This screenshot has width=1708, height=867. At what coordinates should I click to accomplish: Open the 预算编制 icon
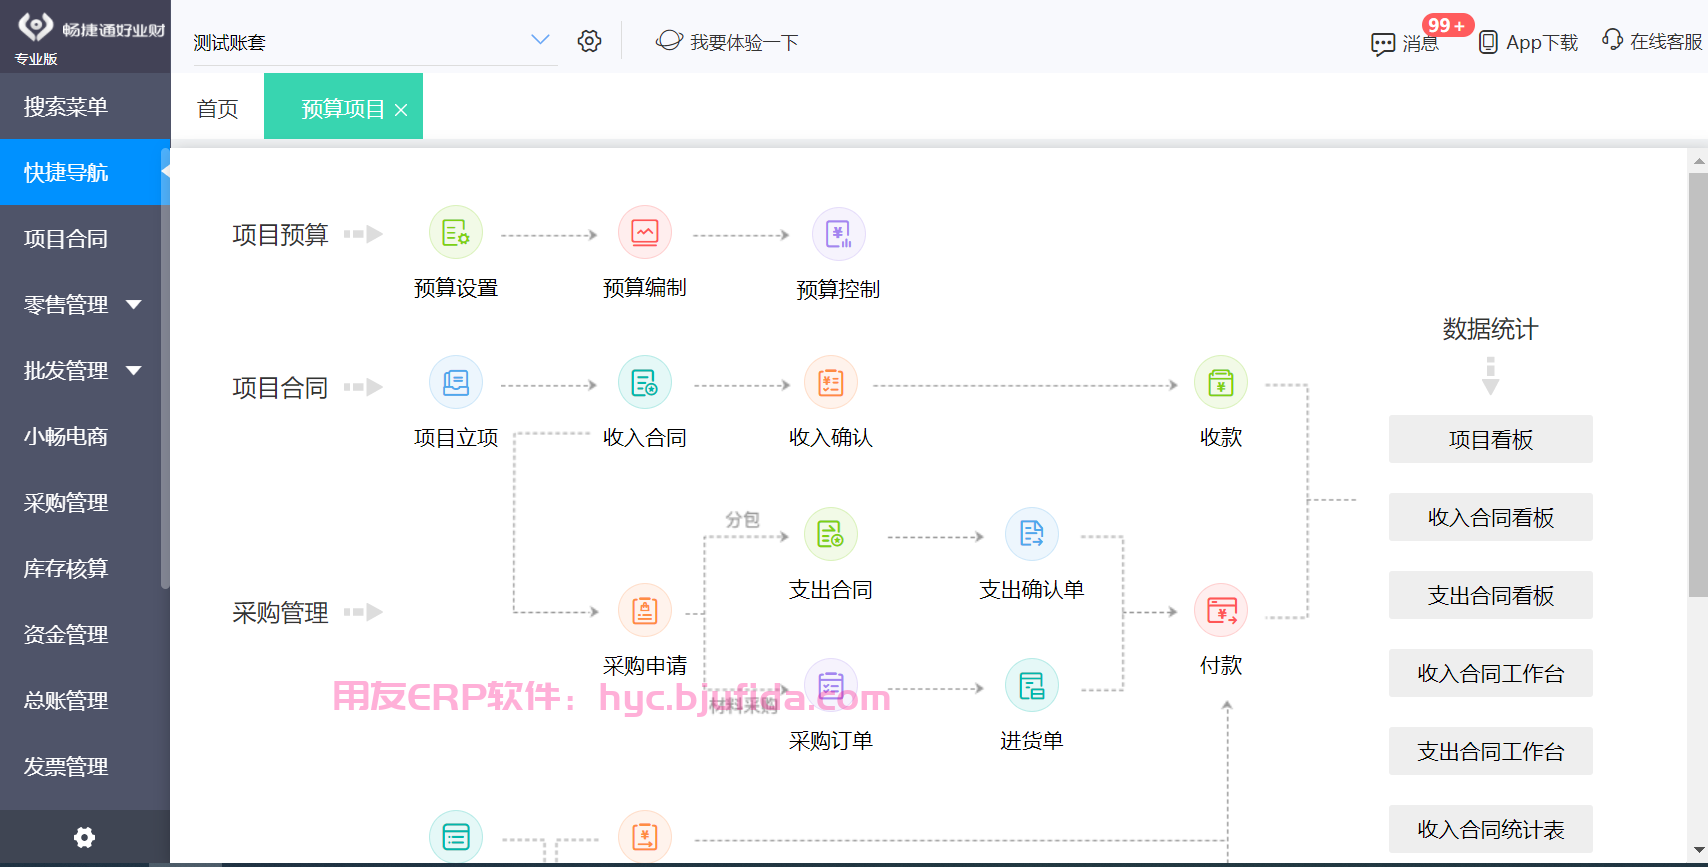coord(645,233)
